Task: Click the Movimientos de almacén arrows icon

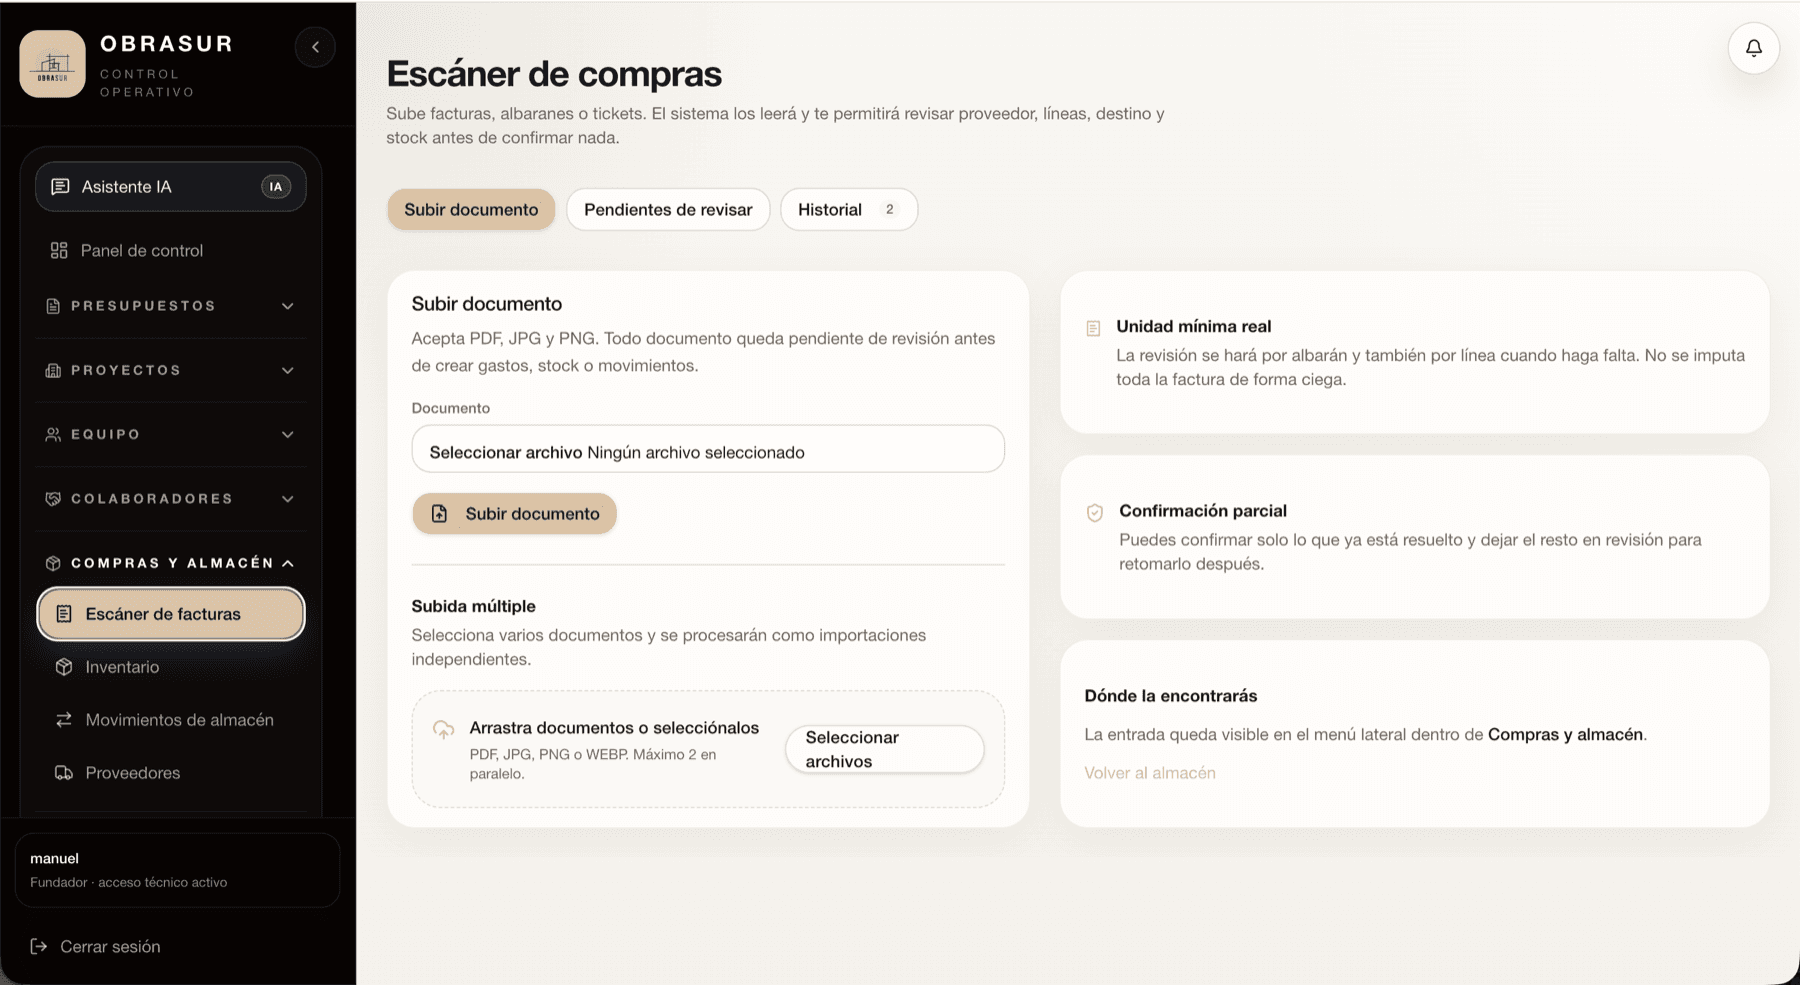Action: (64, 720)
